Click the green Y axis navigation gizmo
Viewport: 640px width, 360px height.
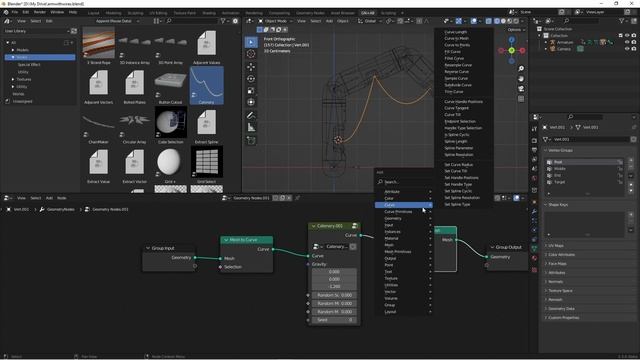coord(512,50)
